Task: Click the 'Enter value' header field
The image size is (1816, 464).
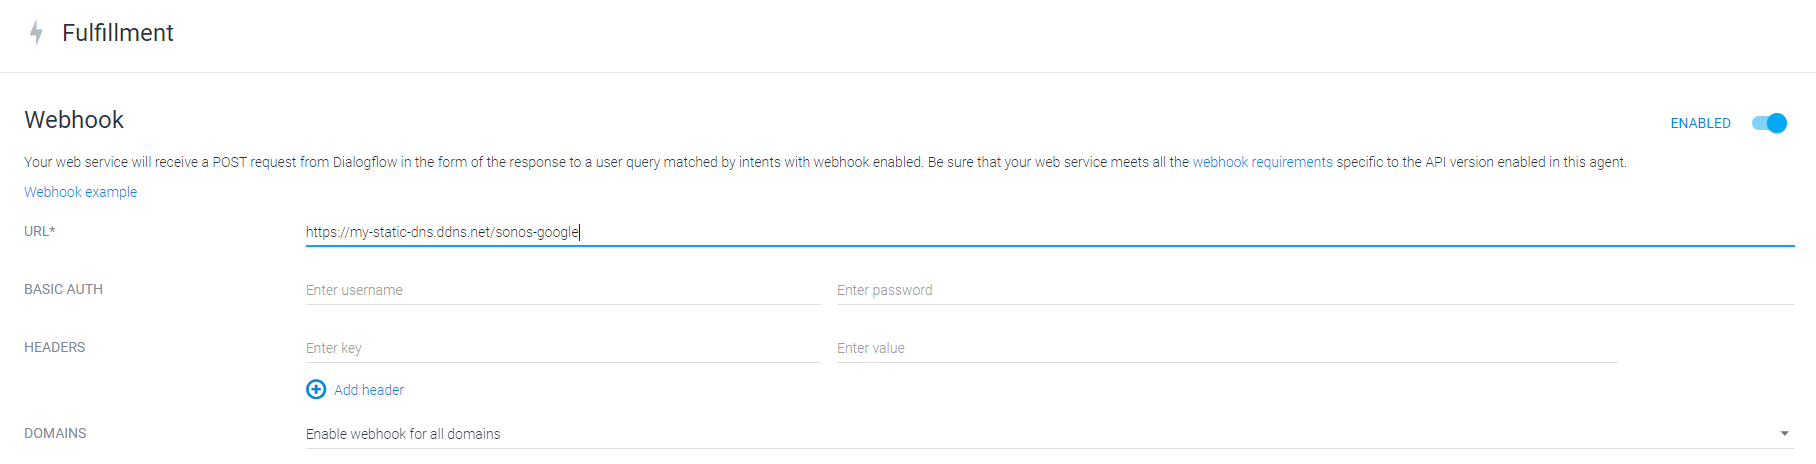Action: 1227,348
